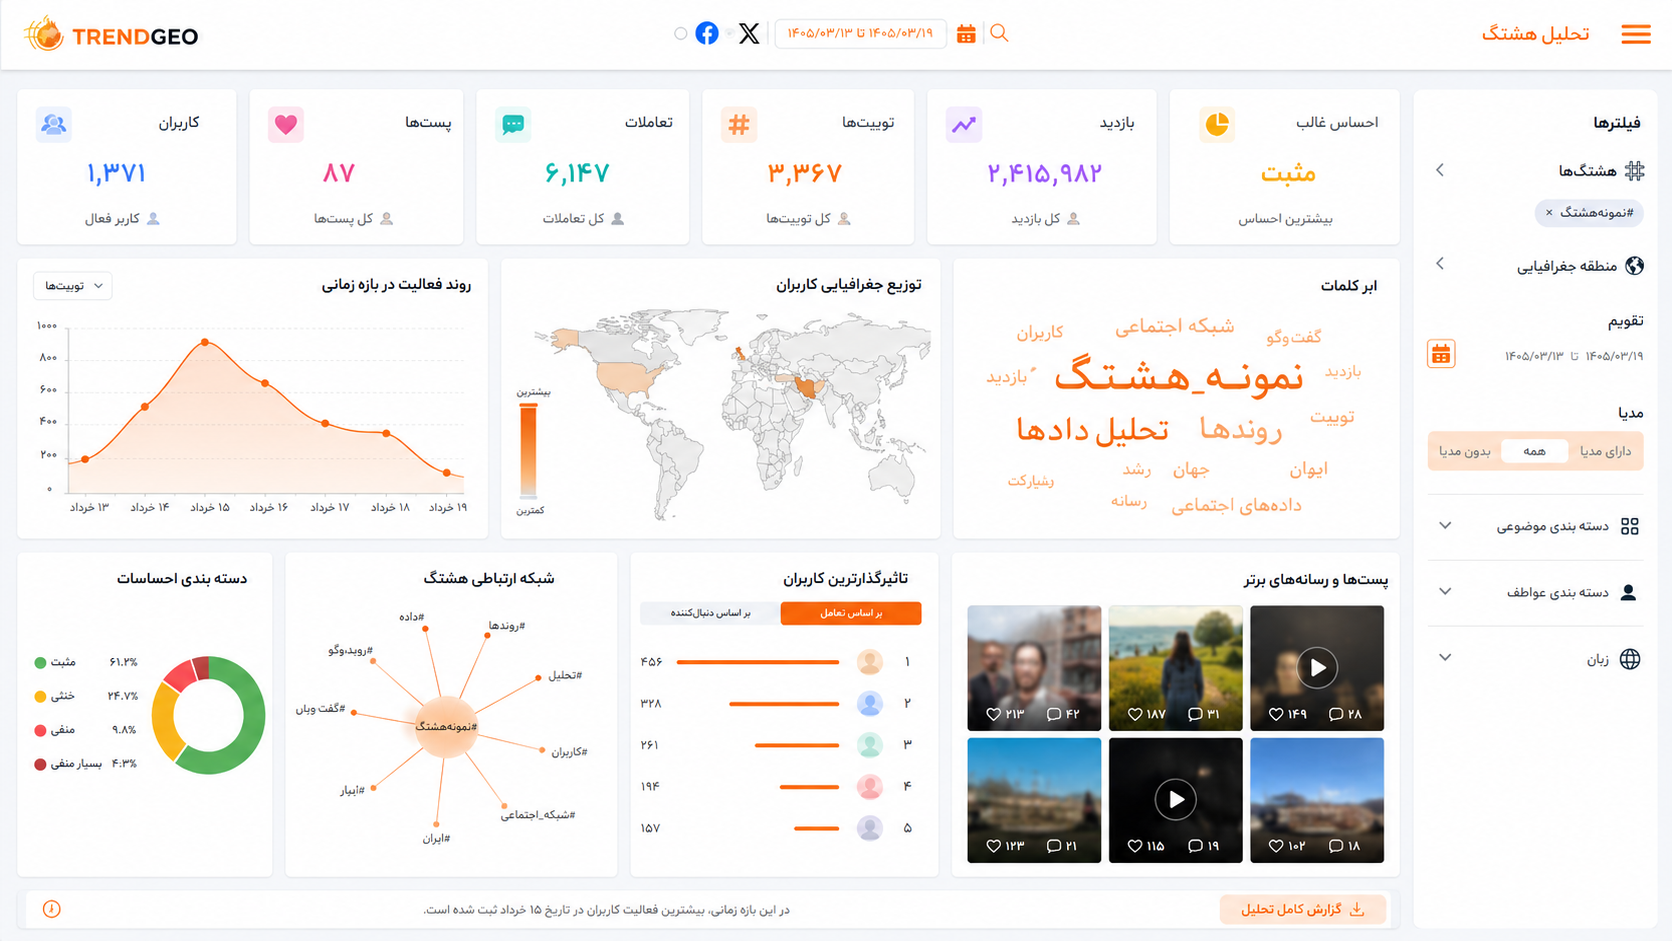
Task: Click the info icon in the bottom bar
Action: point(52,909)
